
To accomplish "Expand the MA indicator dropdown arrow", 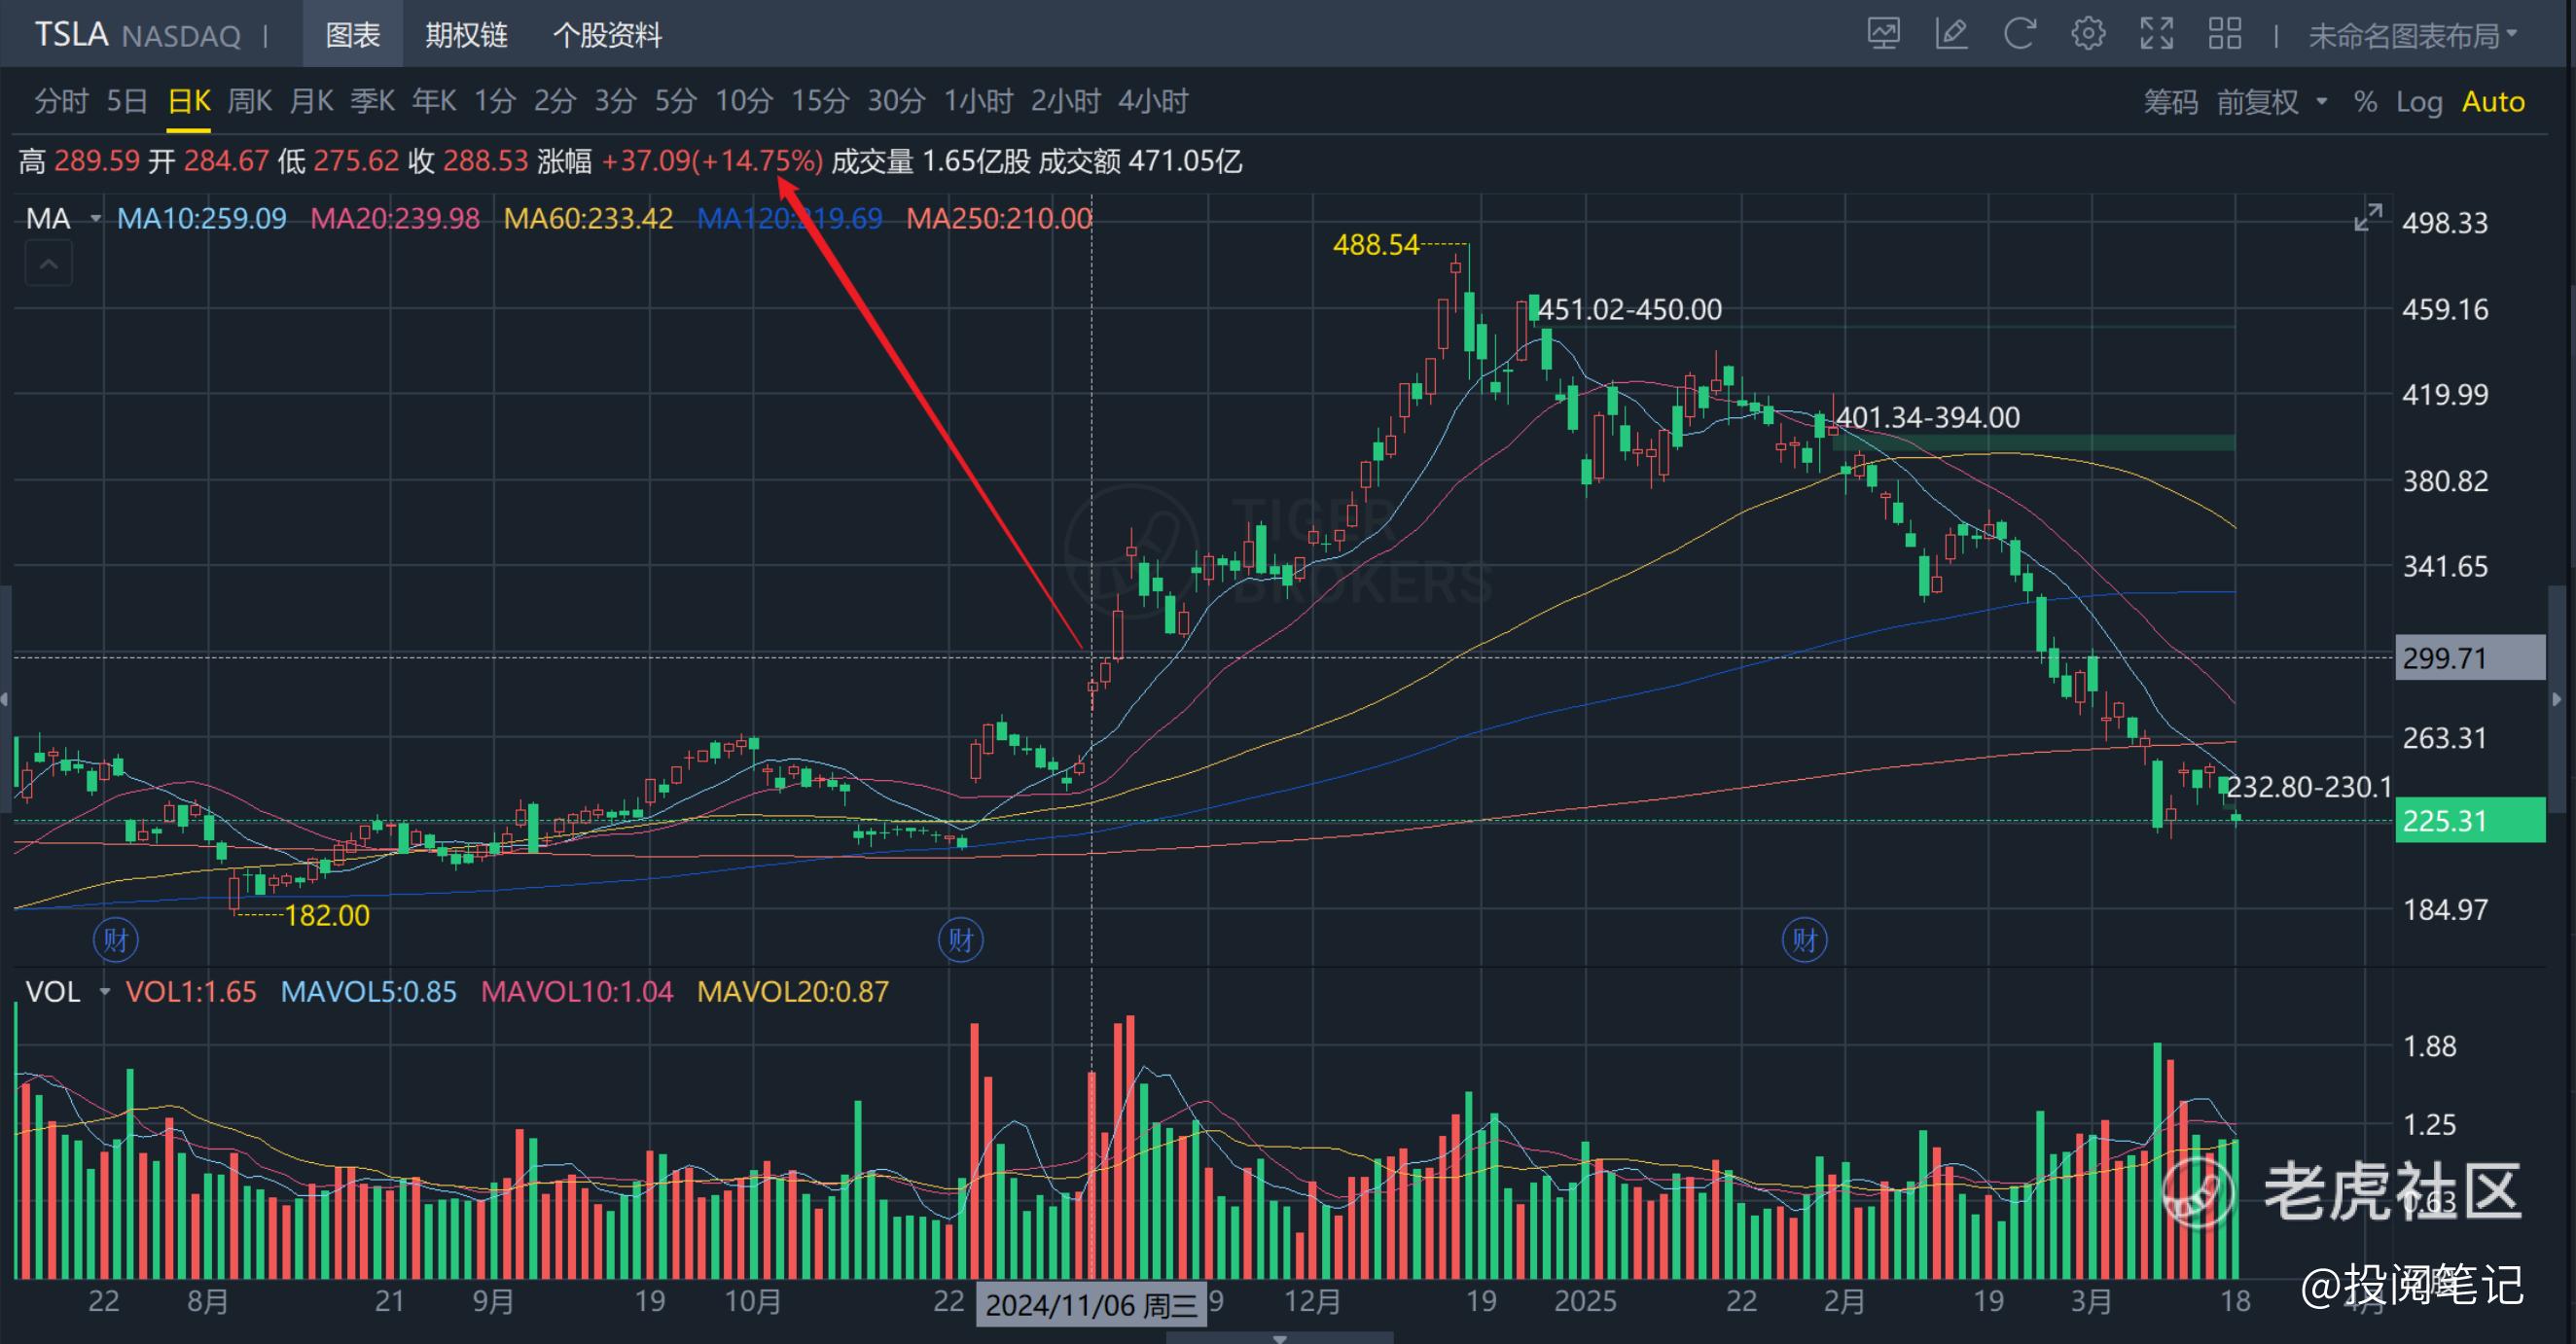I will [95, 219].
